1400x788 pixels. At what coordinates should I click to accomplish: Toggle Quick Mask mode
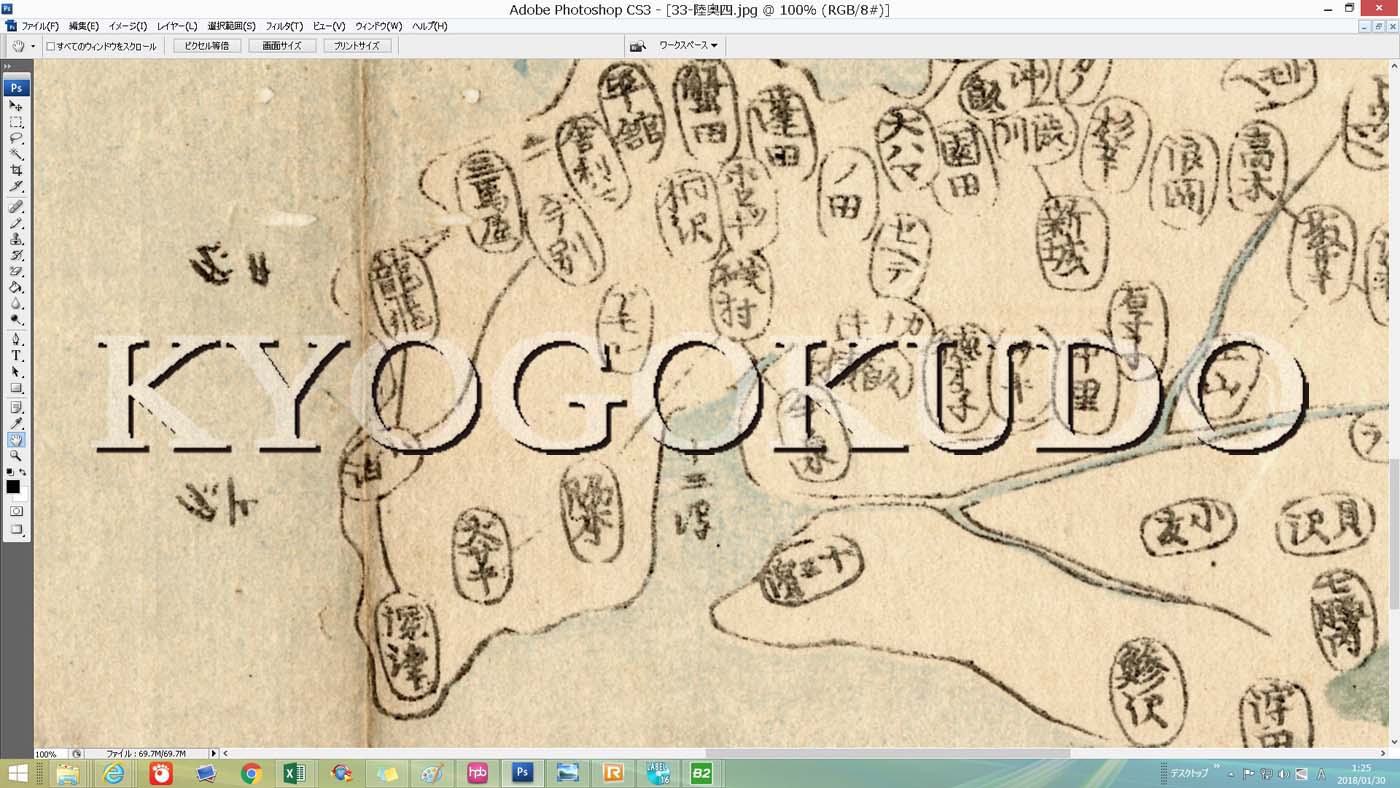[16, 511]
